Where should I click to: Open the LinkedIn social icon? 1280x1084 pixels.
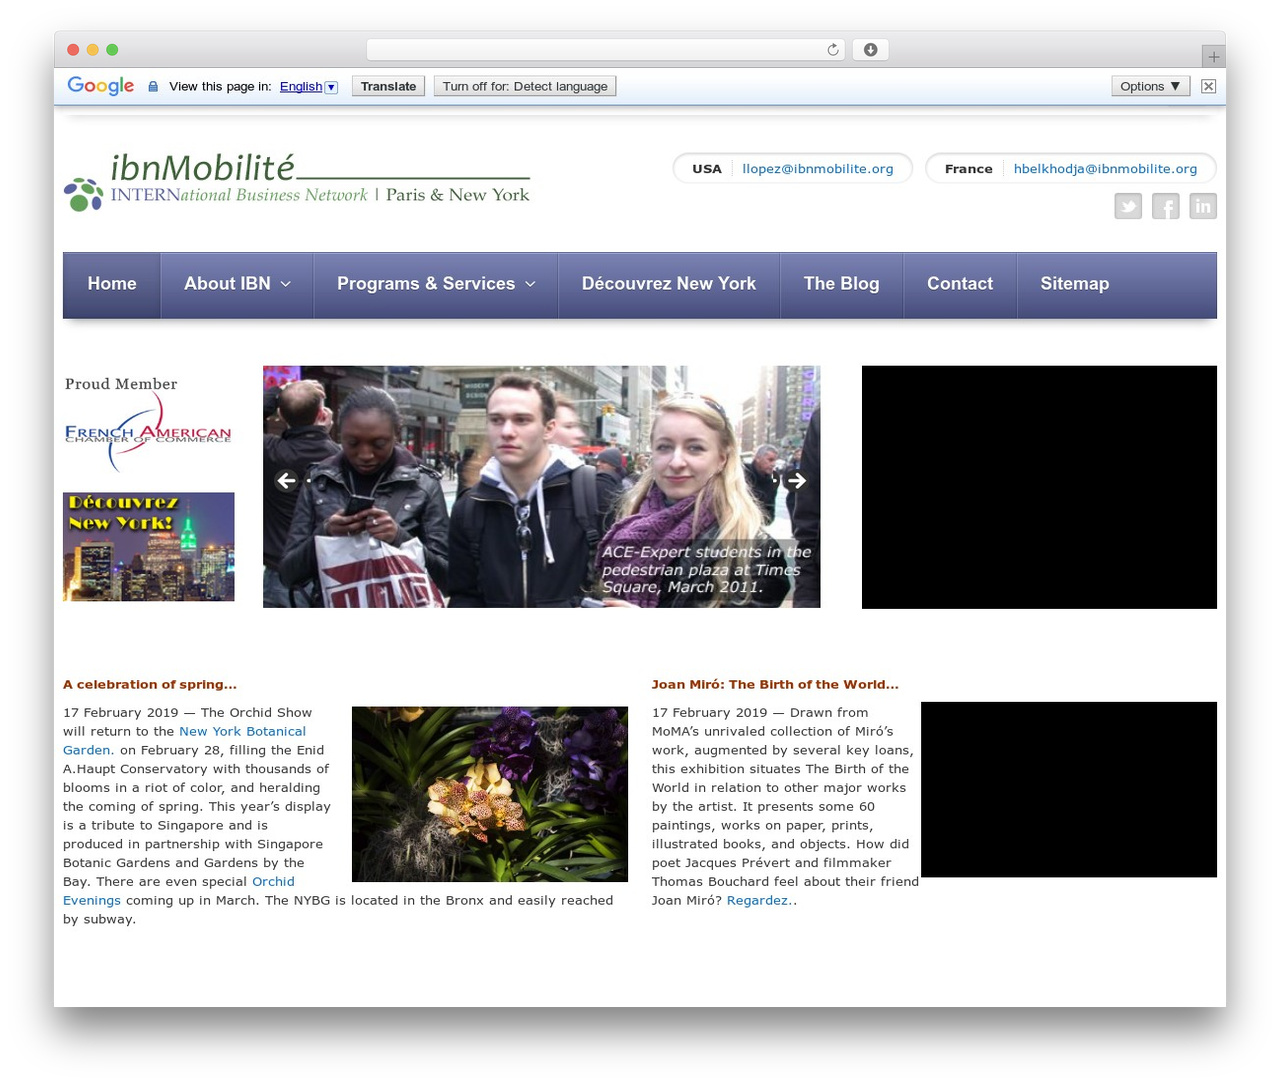pos(1203,206)
